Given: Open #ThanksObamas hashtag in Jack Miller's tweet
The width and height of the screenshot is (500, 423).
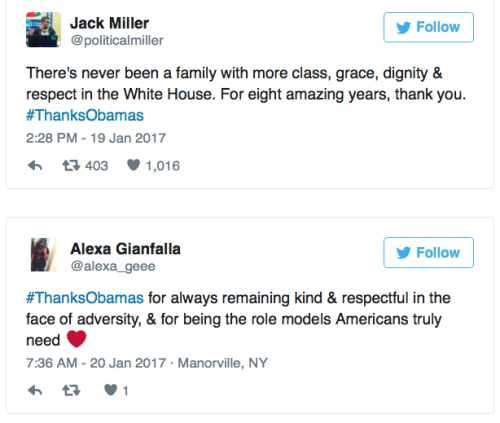Looking at the screenshot, I should [x=85, y=115].
